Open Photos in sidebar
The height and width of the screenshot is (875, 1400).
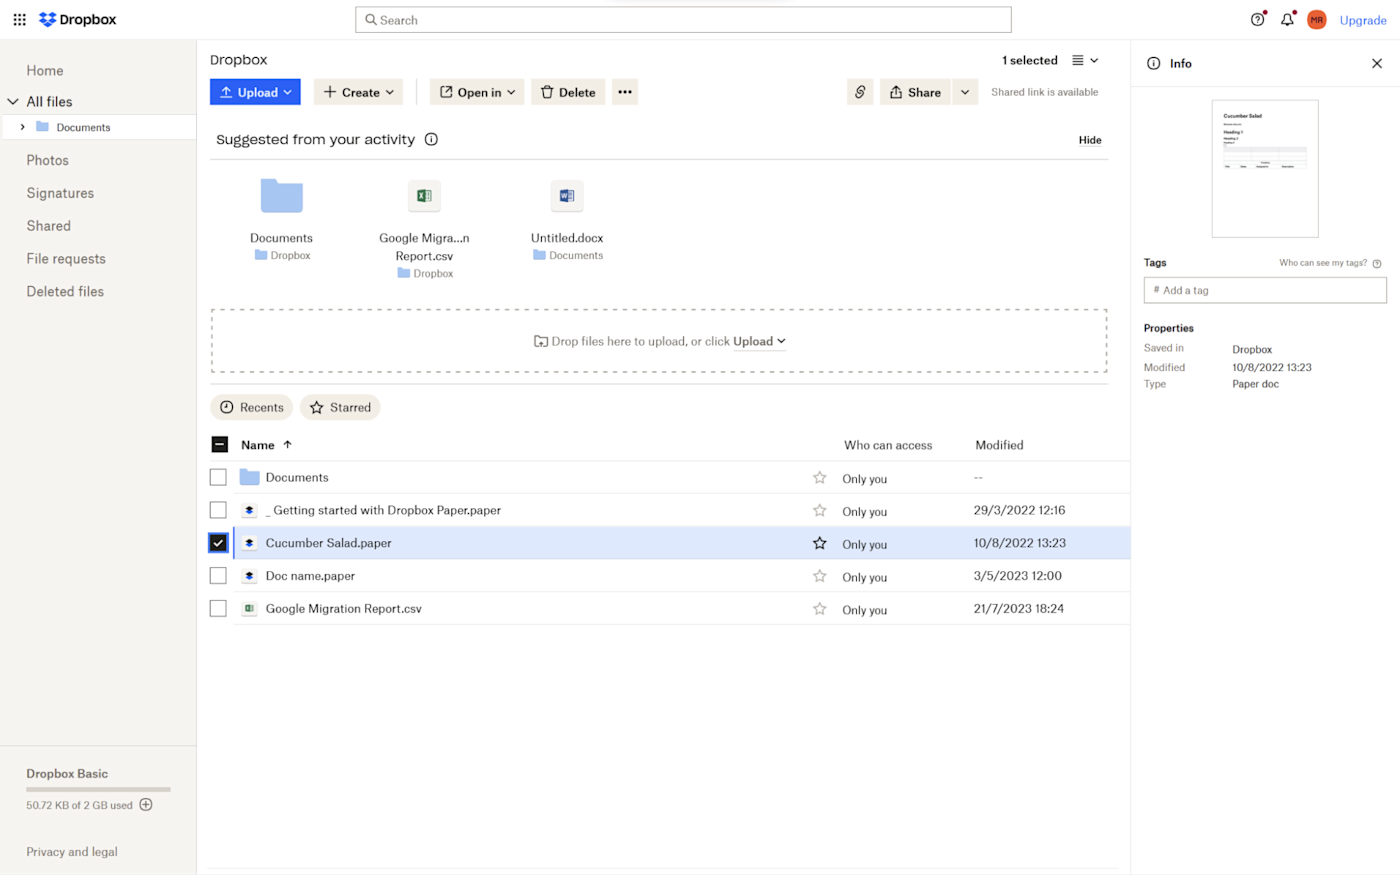coord(48,160)
